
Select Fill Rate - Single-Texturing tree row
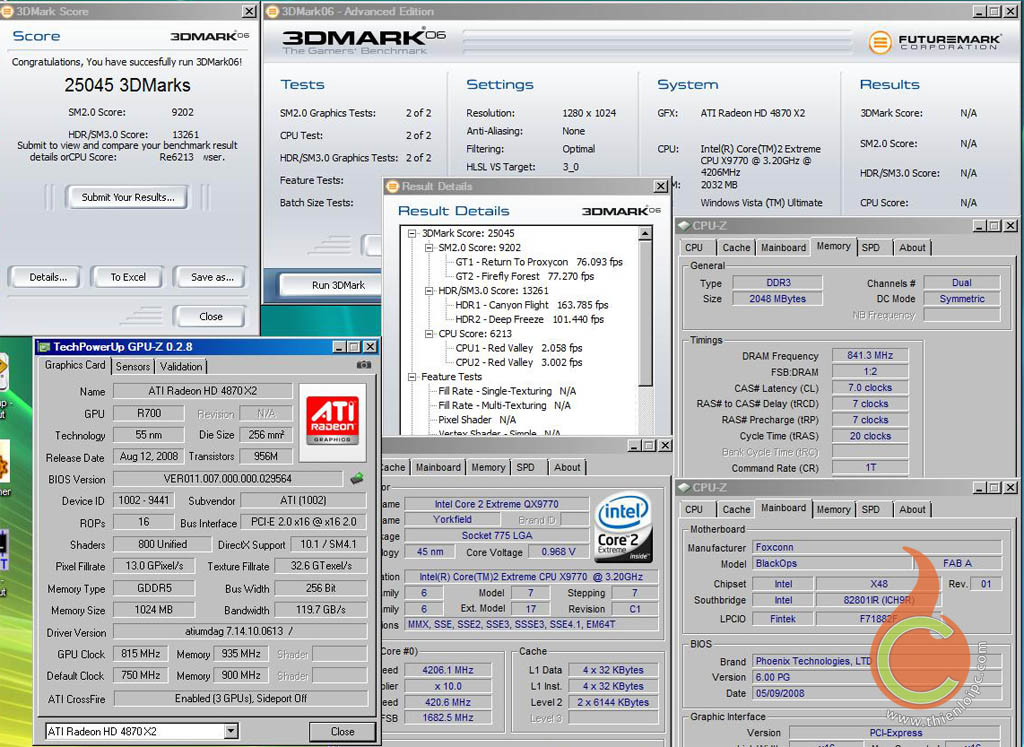pyautogui.click(x=507, y=391)
